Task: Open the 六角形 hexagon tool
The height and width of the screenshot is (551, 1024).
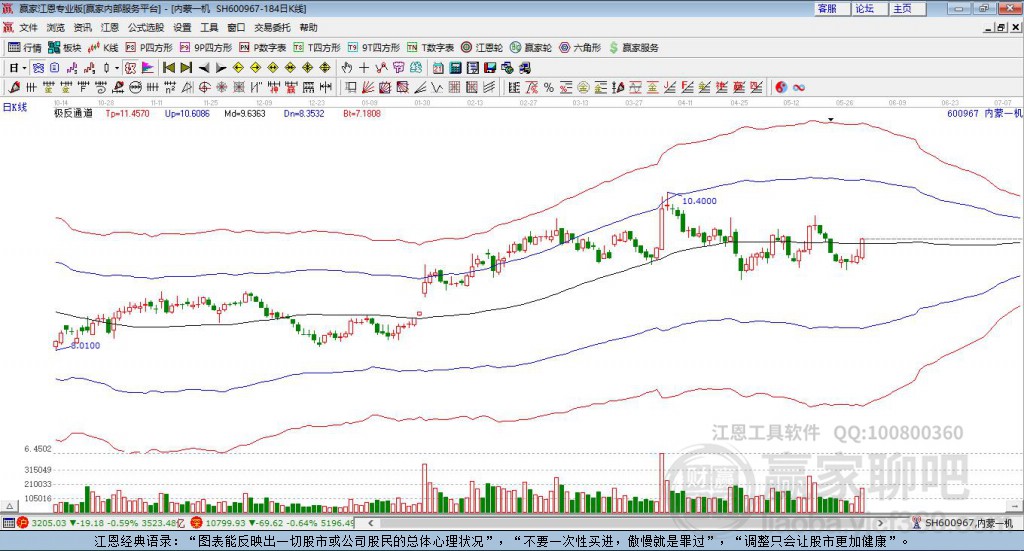Action: (x=580, y=48)
